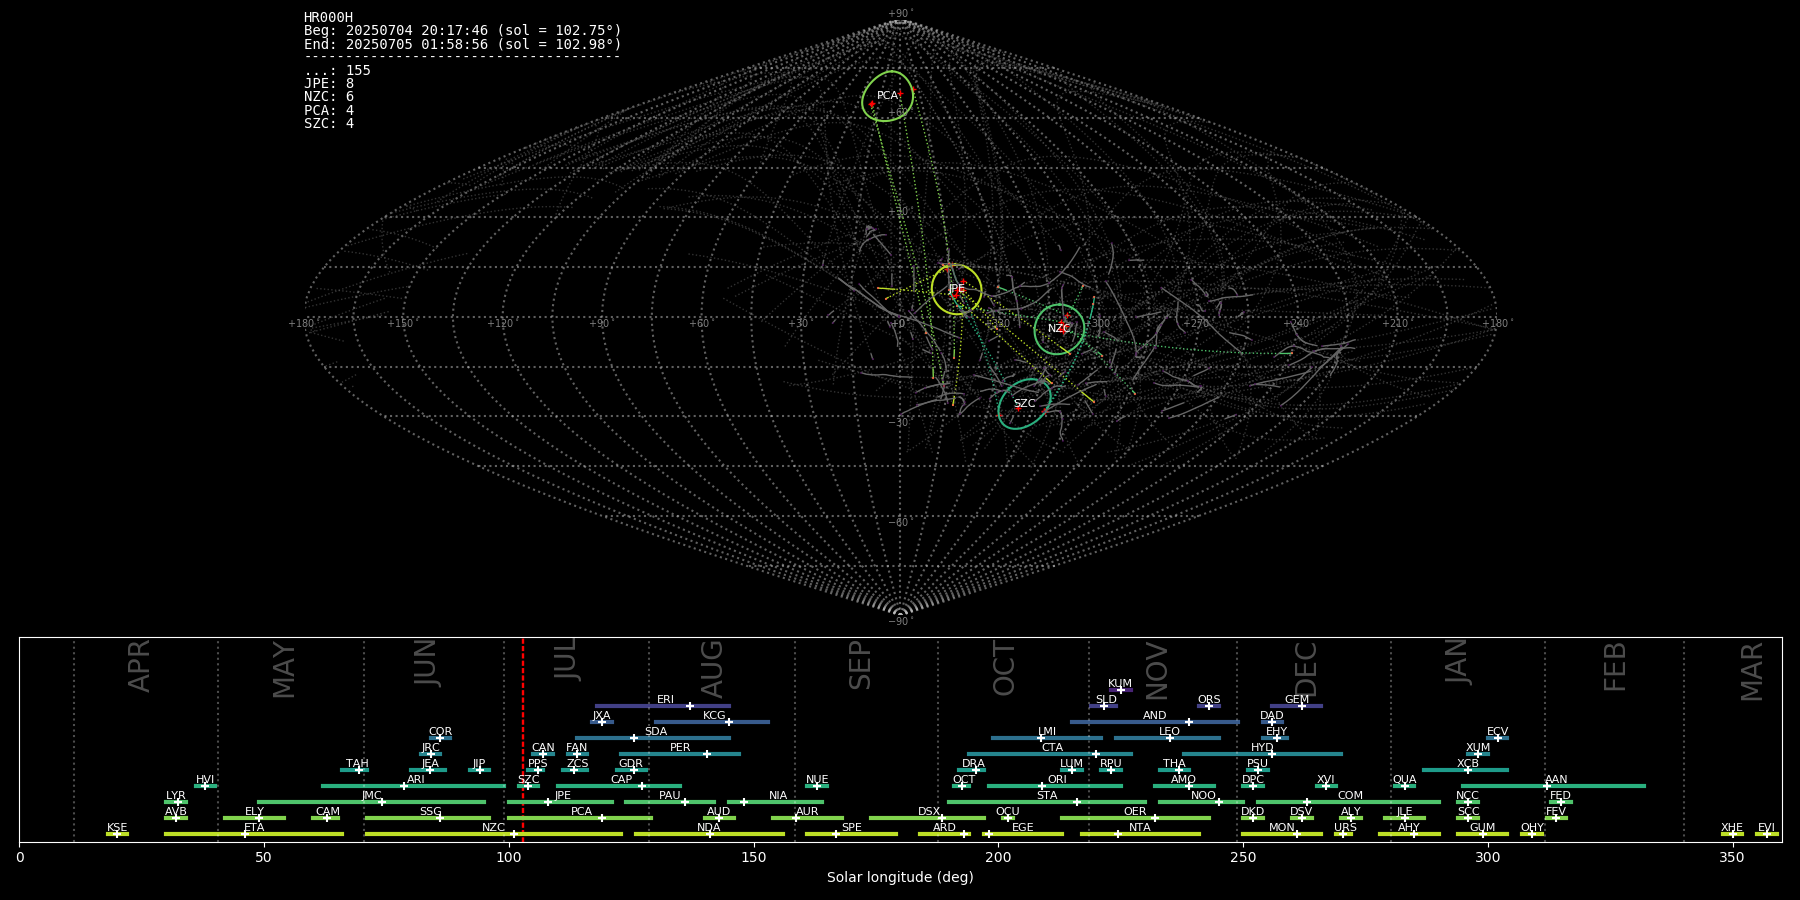Screen dimensions: 1800x900
Task: Click the +150° longitude label on map
Action: click(x=400, y=324)
